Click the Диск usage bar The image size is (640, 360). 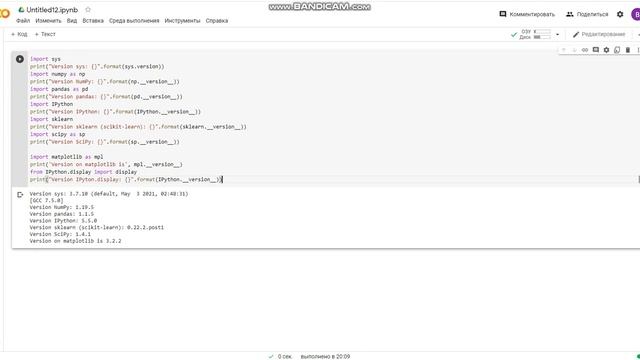tap(542, 37)
